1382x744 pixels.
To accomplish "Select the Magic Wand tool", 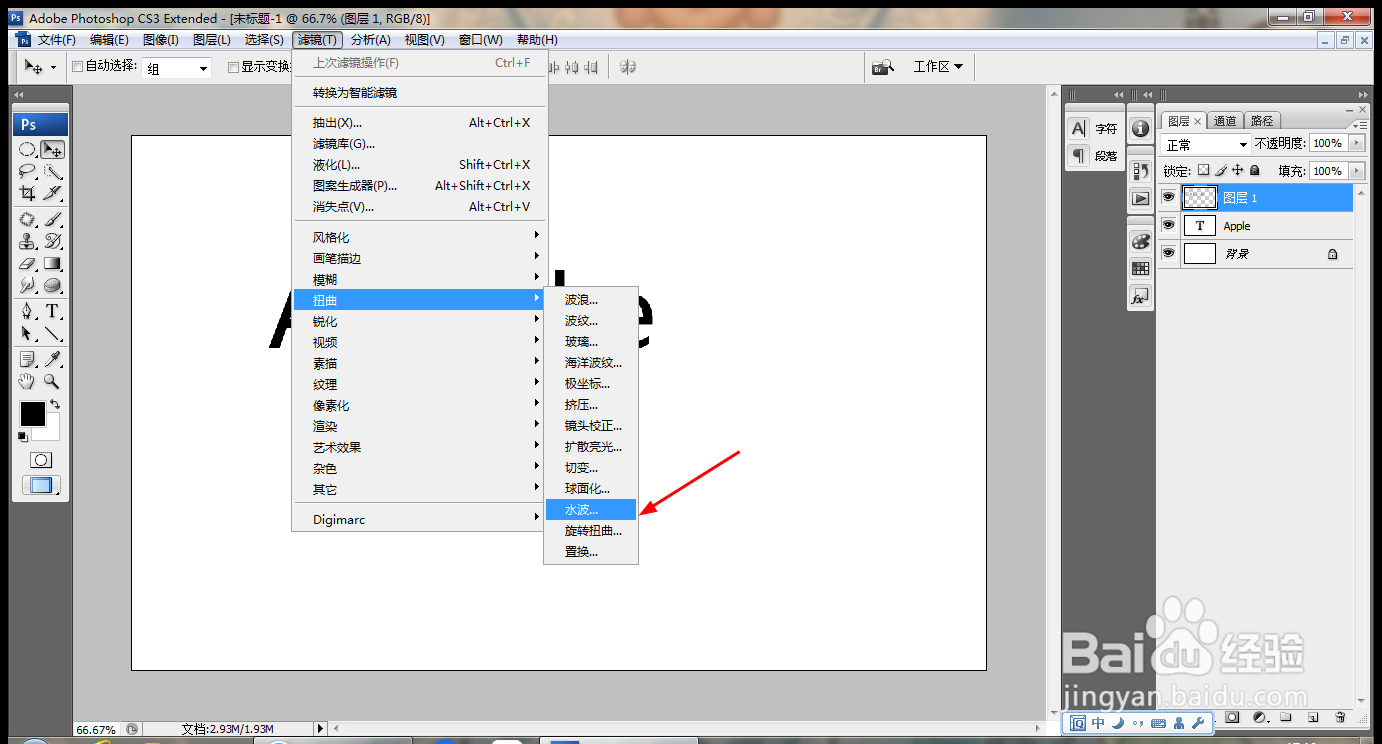I will (53, 171).
